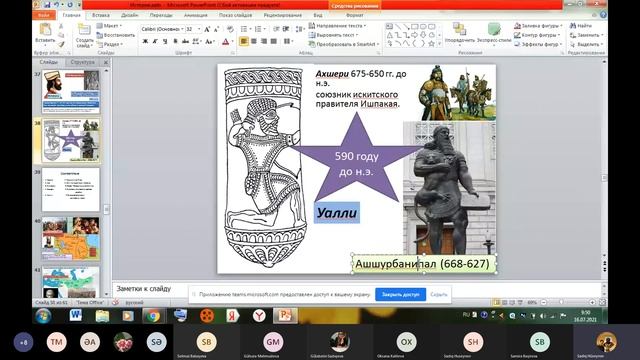Click the Заметки к слайду notes field
Screen dimensions: 640x360
coord(357,289)
